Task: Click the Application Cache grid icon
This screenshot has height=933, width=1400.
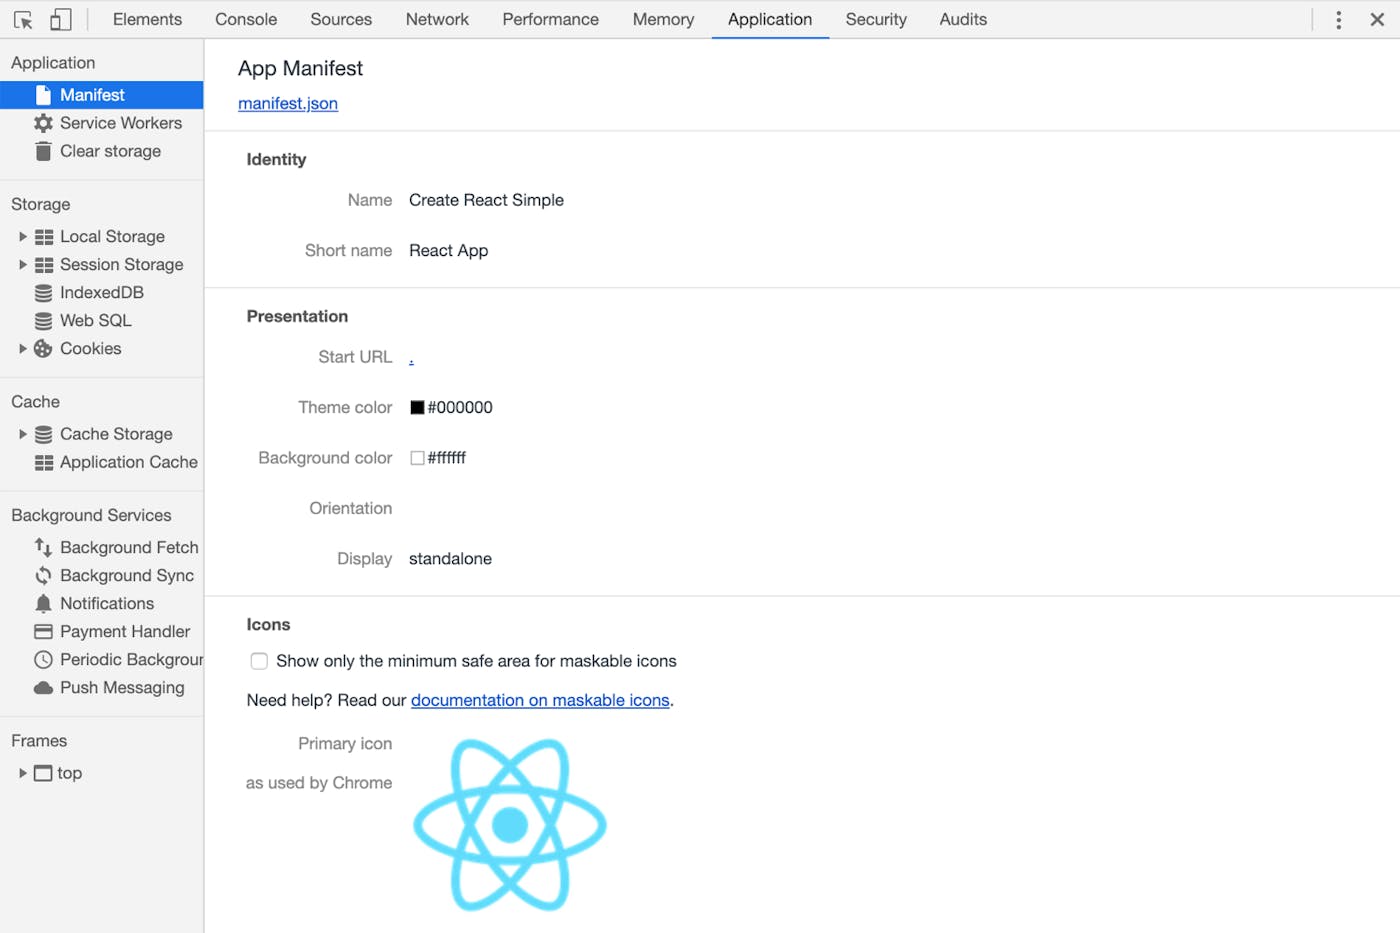Action: tap(44, 463)
